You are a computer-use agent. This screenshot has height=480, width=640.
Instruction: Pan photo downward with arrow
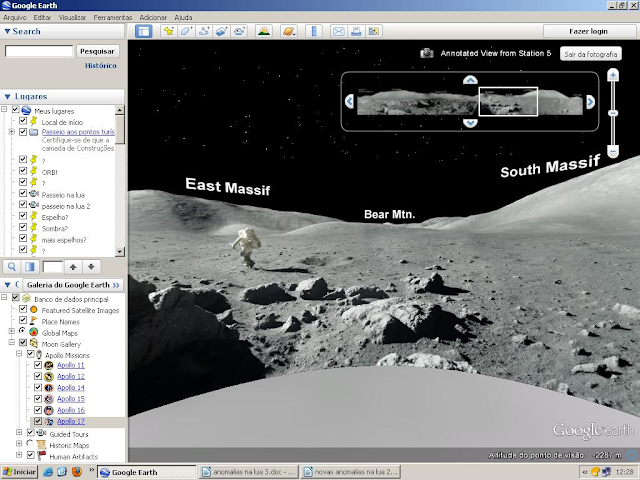click(x=470, y=123)
